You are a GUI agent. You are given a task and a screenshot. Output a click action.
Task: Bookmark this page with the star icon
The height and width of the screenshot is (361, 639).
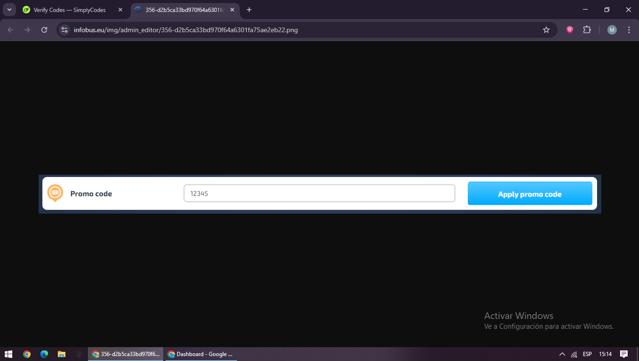(546, 30)
